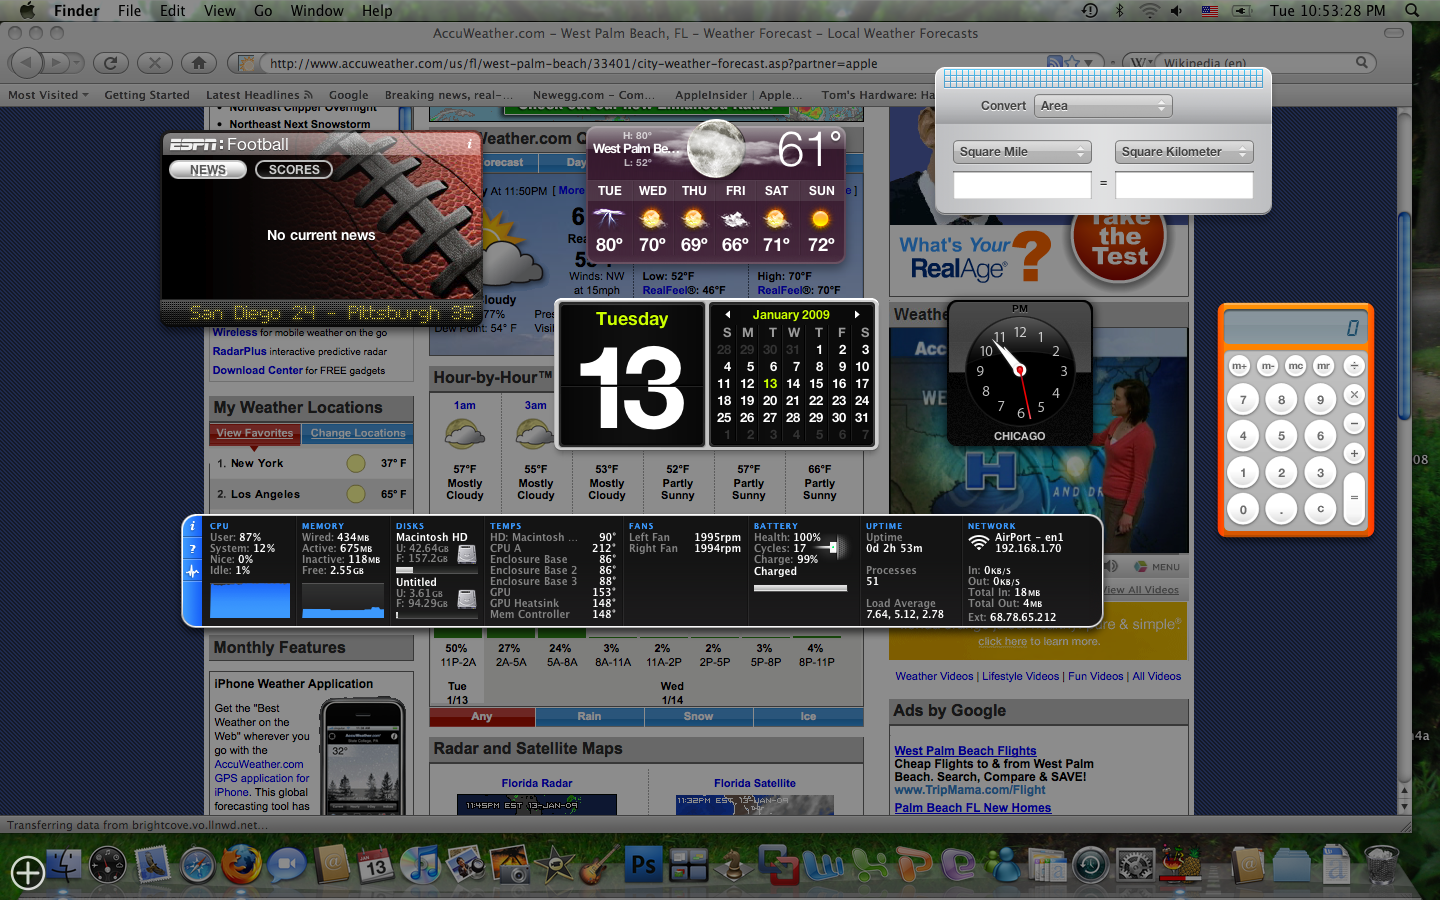Open the Convert category dropdown showing Area
1440x900 pixels.
(x=1103, y=105)
